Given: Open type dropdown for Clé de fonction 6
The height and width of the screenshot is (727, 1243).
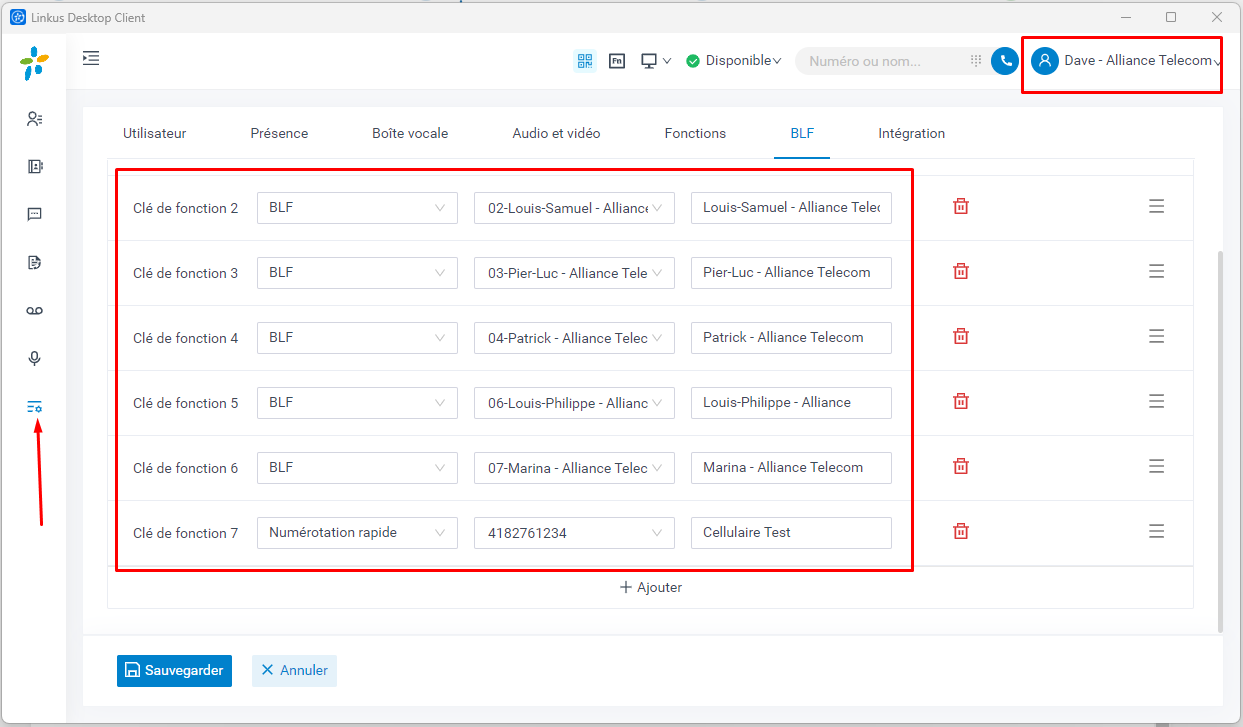Looking at the screenshot, I should pos(357,468).
